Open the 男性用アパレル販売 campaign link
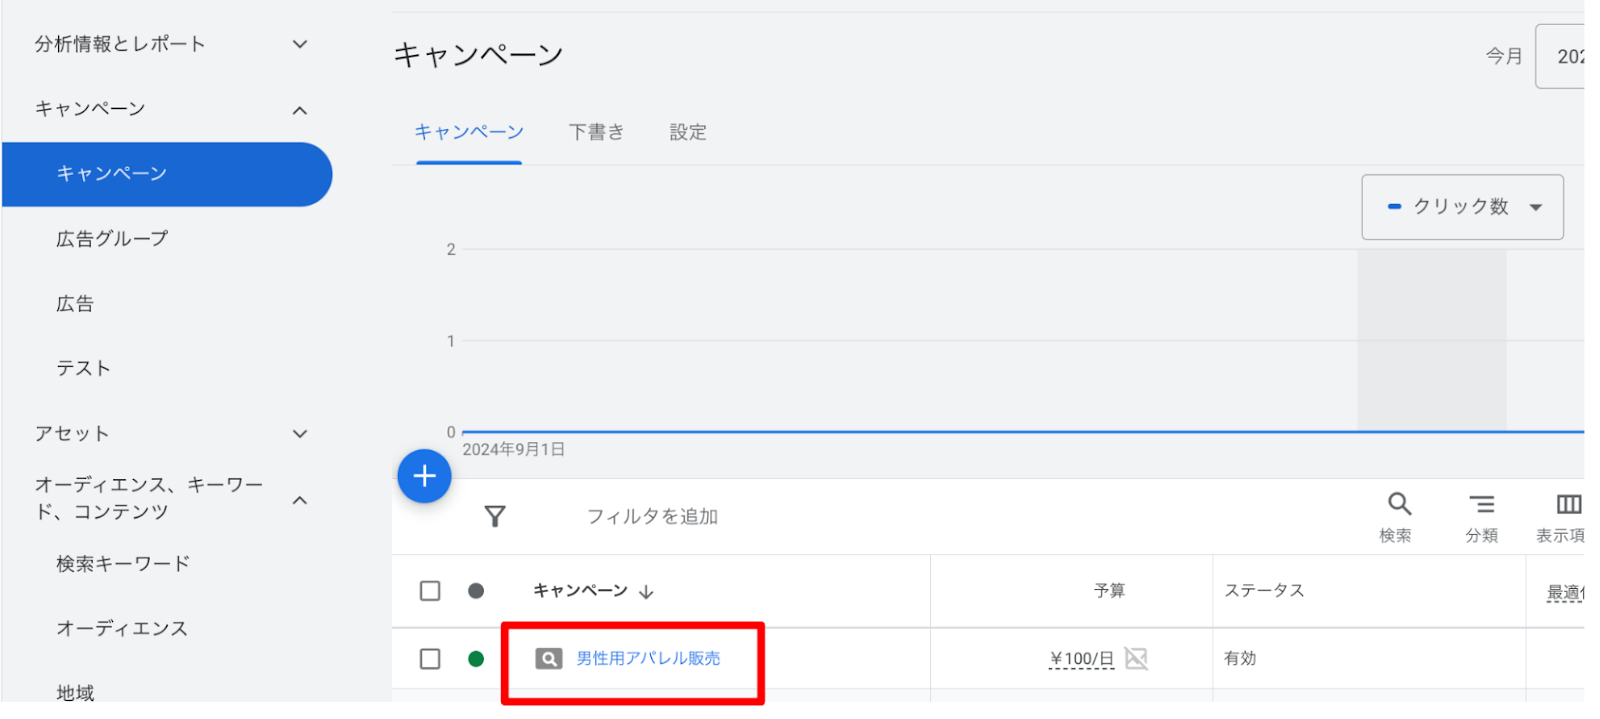1600x719 pixels. (x=648, y=659)
